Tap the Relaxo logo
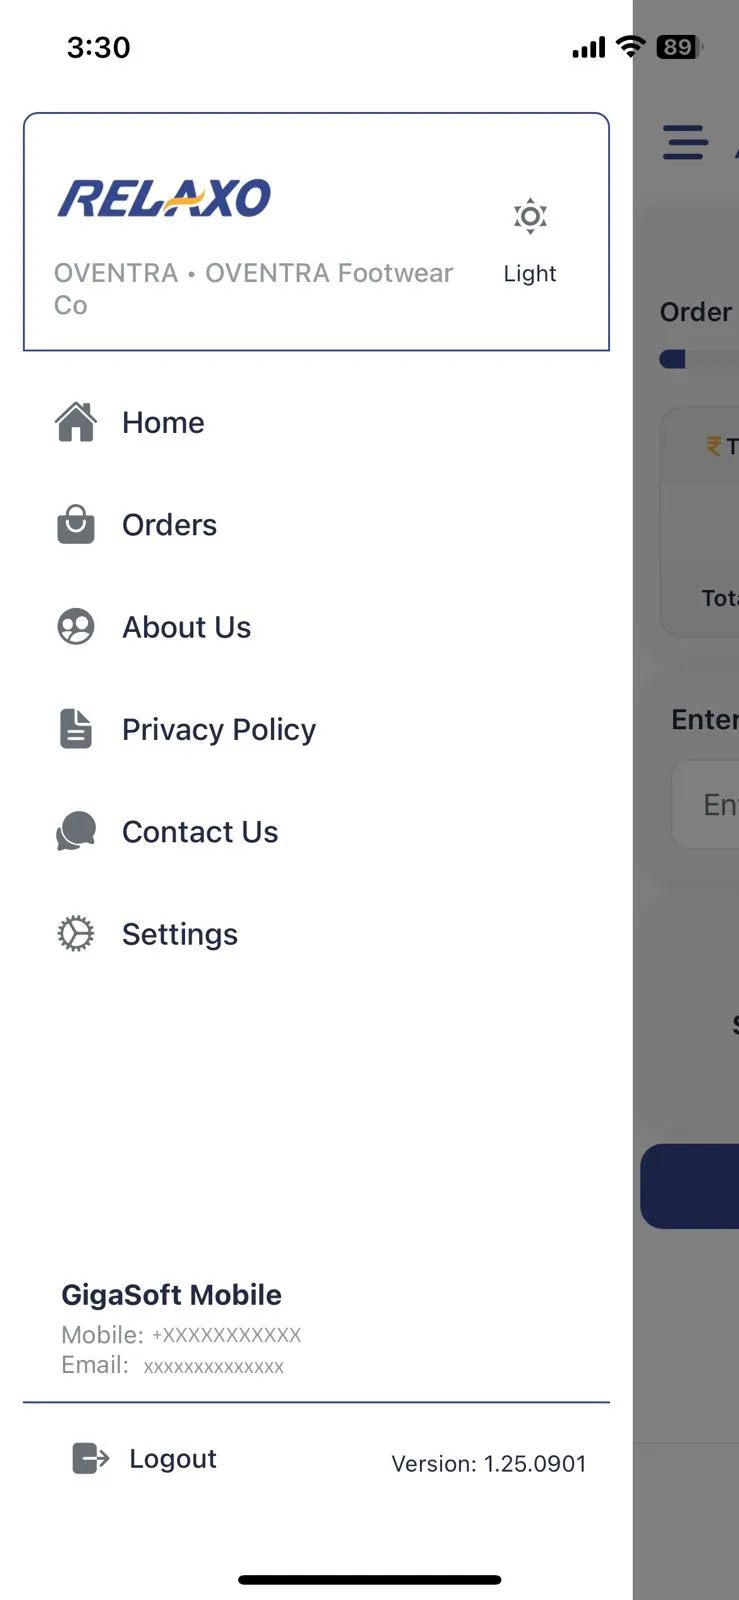 [x=165, y=198]
